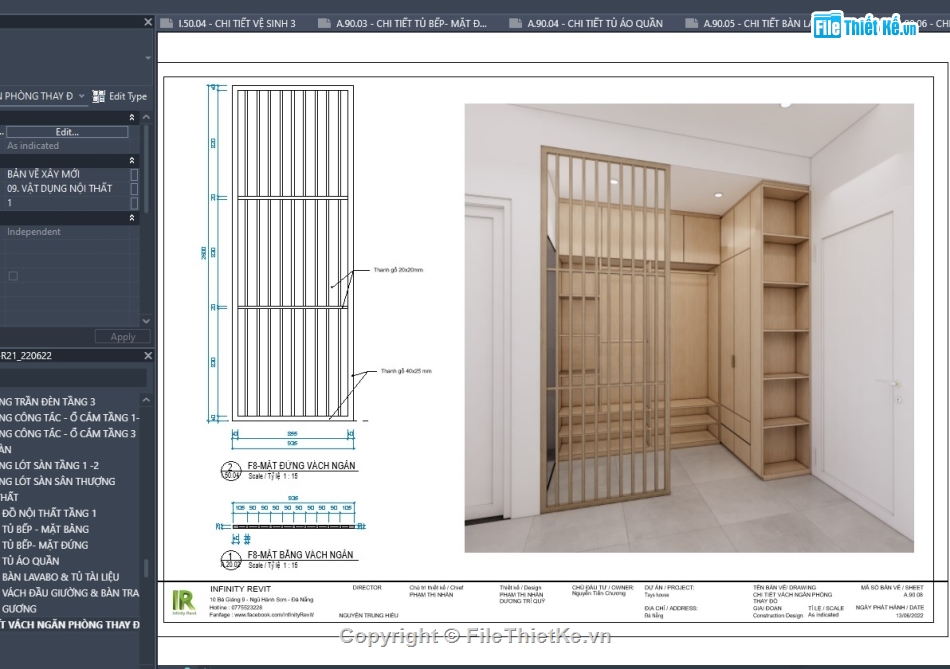Toggle the checkbox beside 09. VẬT DỤNG NỘI THẤT
This screenshot has width=950, height=669.
134,189
